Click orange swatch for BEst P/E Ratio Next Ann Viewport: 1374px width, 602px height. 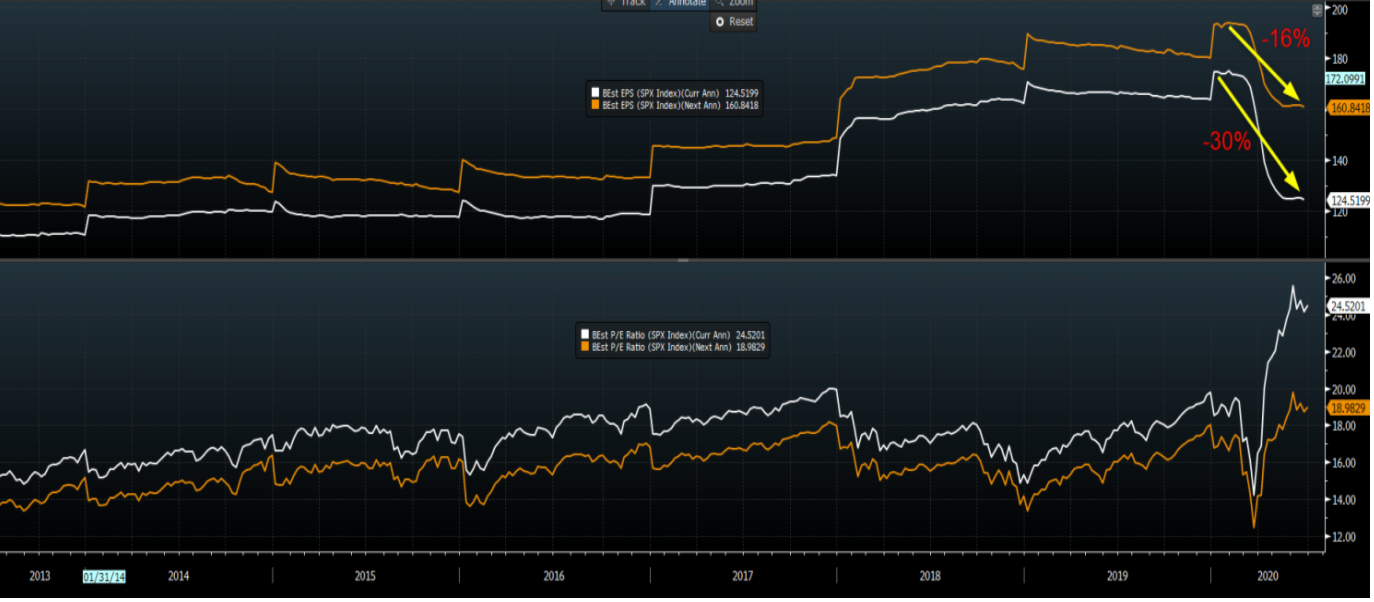pyautogui.click(x=585, y=346)
